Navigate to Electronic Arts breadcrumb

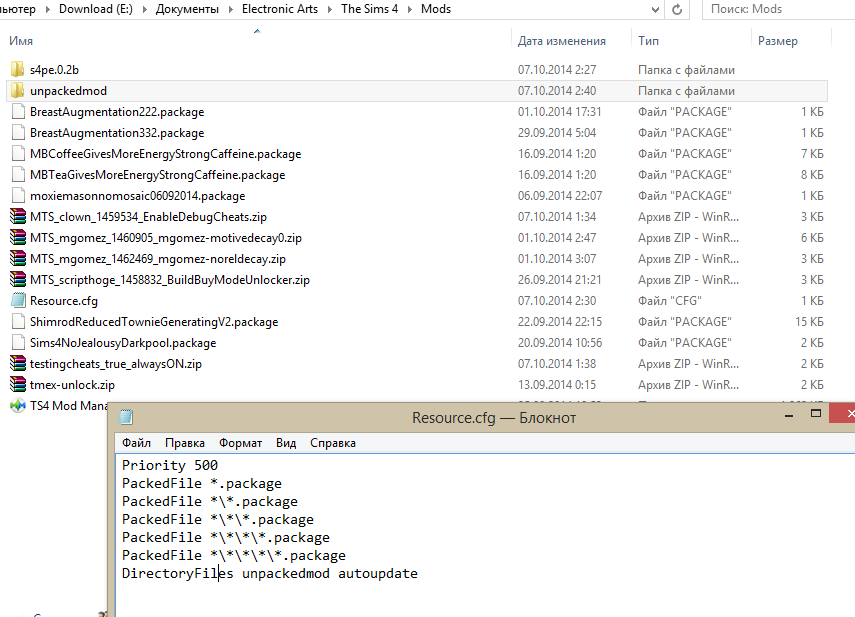point(280,9)
